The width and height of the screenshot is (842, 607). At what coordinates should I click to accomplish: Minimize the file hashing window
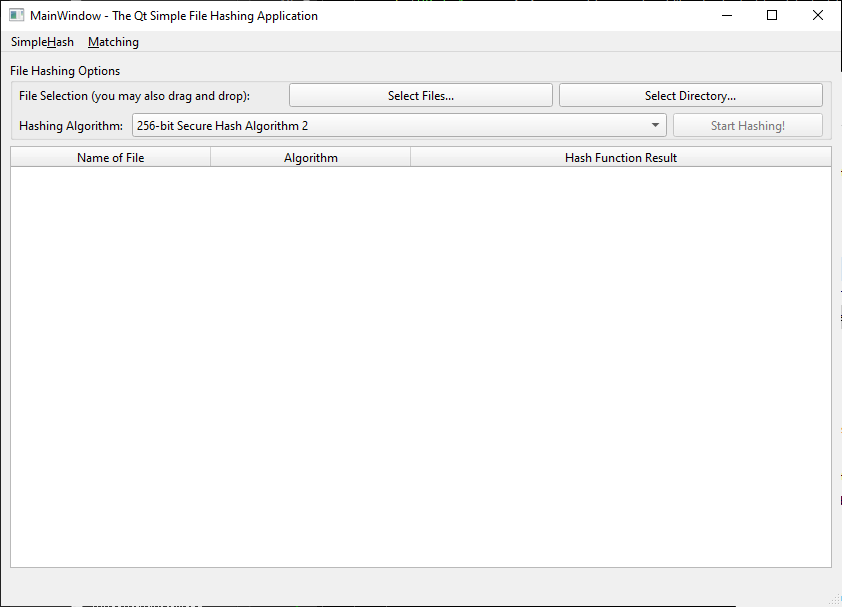[725, 16]
